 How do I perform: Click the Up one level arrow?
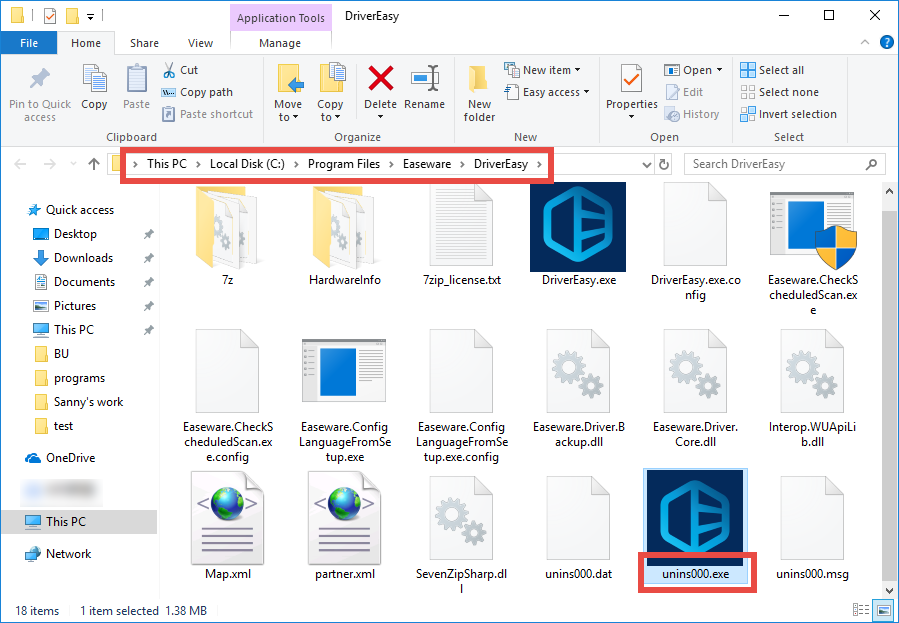pyautogui.click(x=94, y=164)
